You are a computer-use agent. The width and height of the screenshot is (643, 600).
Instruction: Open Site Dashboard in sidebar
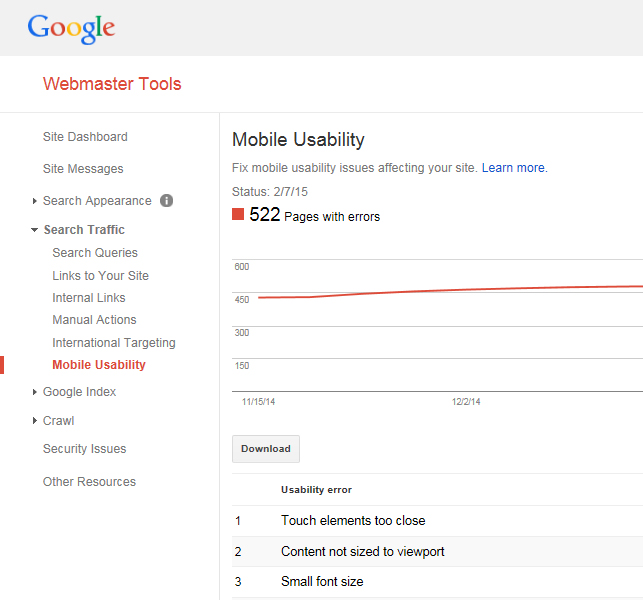tap(85, 137)
